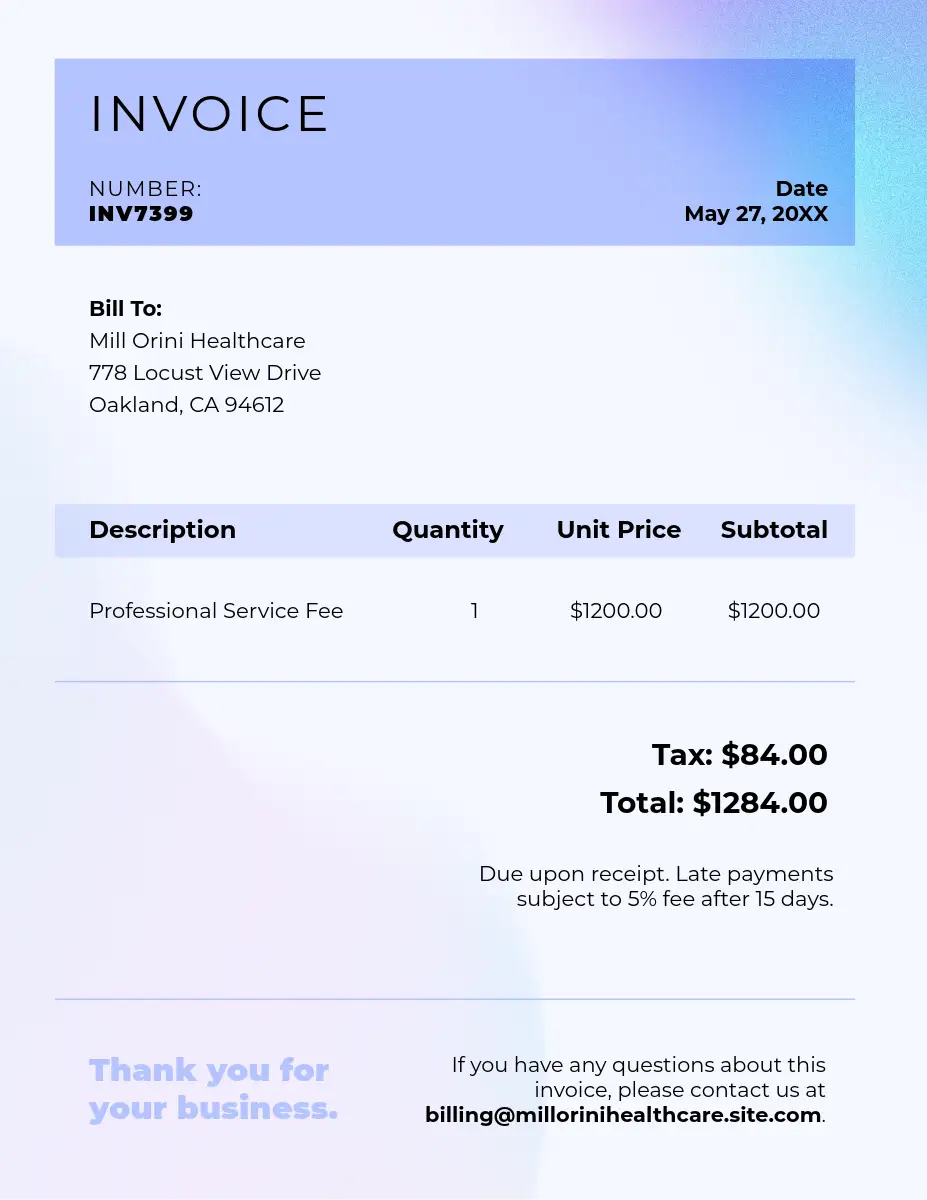Screen dimensions: 927x1200
Task: Select the Professional Service Fee item
Action: click(216, 611)
